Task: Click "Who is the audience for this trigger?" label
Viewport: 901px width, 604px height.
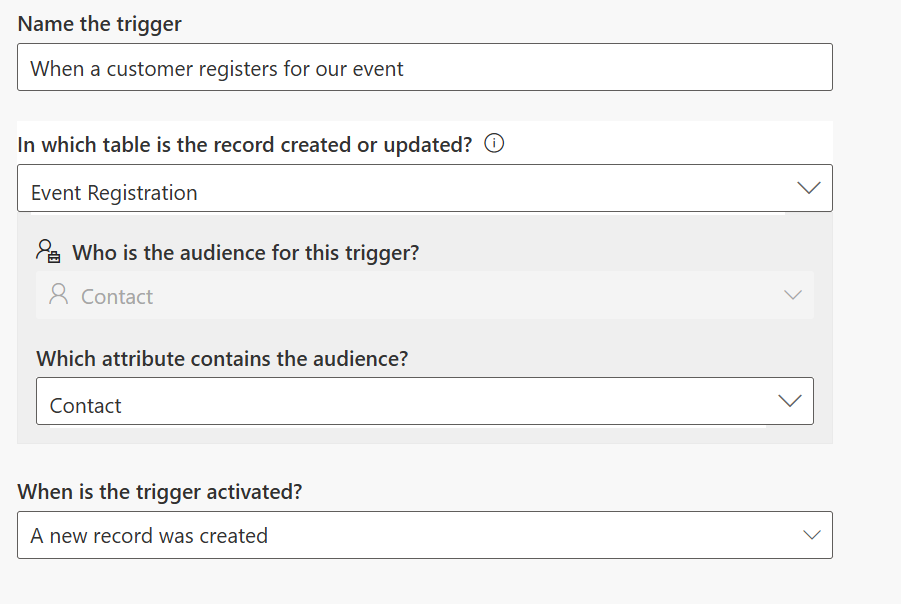Action: 246,253
